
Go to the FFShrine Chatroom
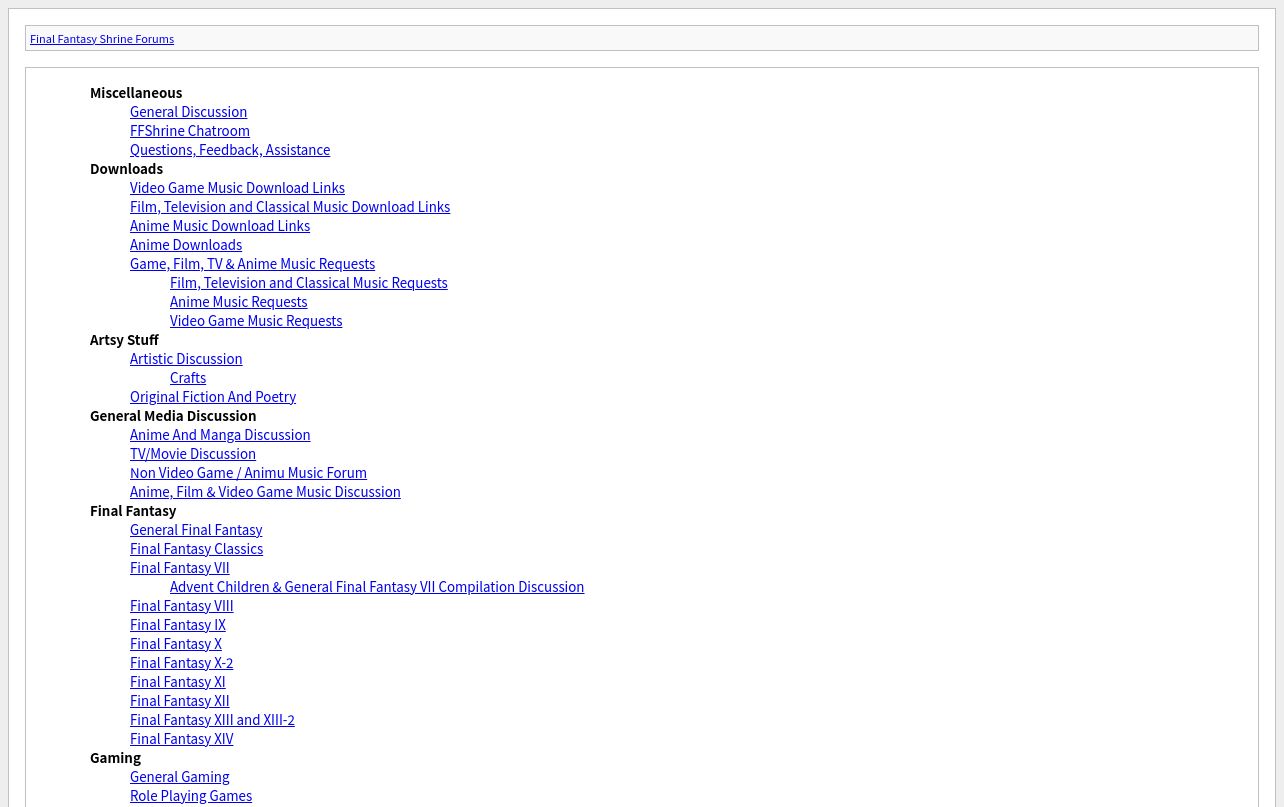point(190,131)
